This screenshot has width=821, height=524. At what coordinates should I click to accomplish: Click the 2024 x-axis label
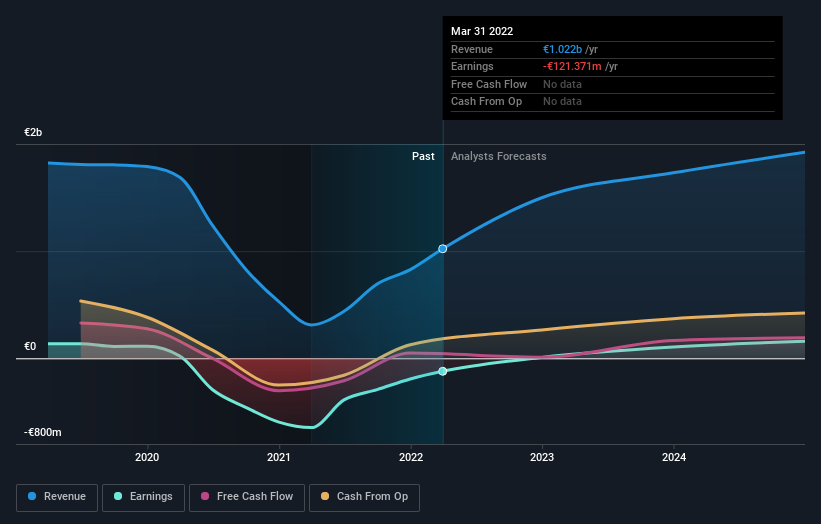(674, 457)
